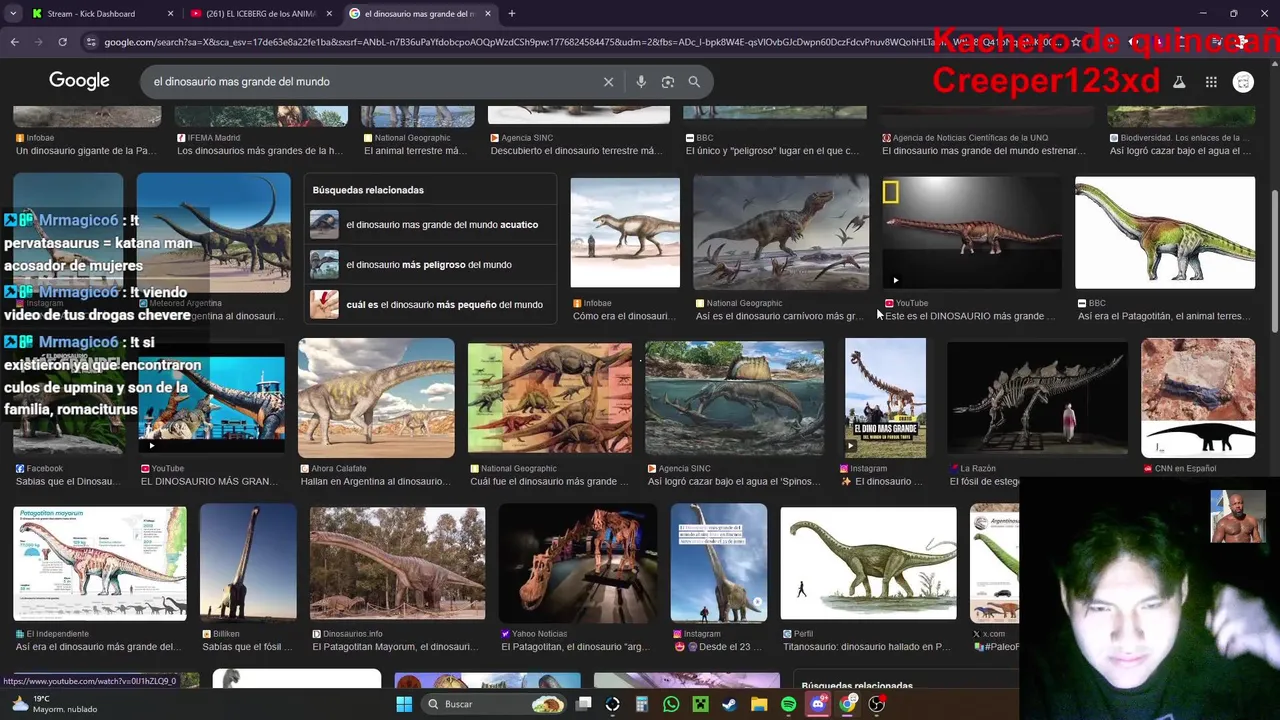Open CNN en Español fossil image
This screenshot has height=720, width=1280.
pyautogui.click(x=1198, y=397)
